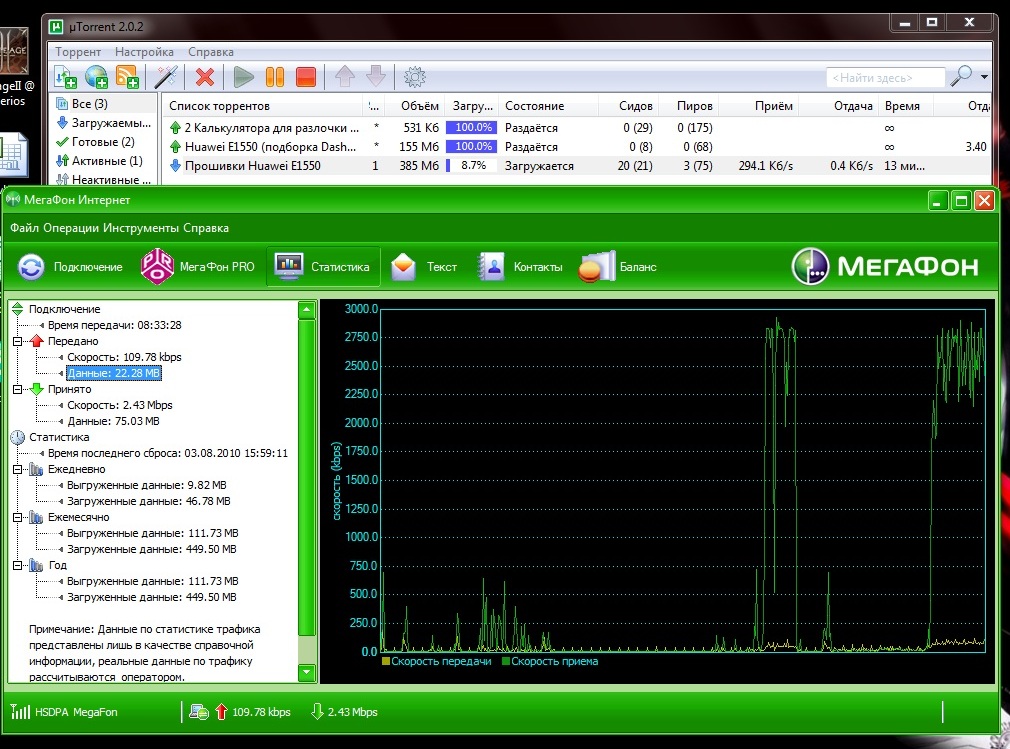
Task: Select Время передачи: 08:33:28 entry
Action: 115,325
